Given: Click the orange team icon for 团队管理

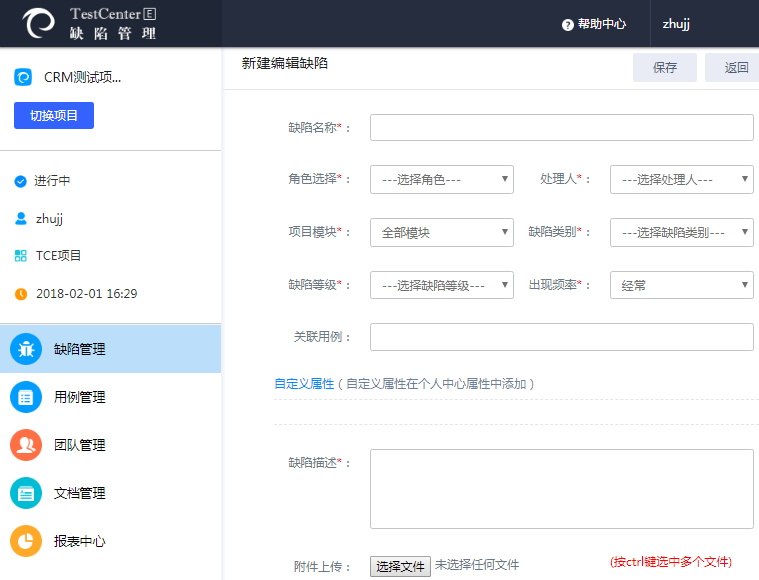Looking at the screenshot, I should [x=26, y=445].
